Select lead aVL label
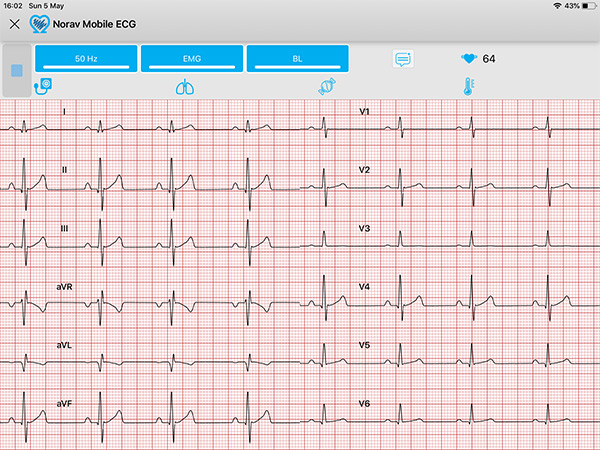This screenshot has width=600, height=450. click(64, 345)
